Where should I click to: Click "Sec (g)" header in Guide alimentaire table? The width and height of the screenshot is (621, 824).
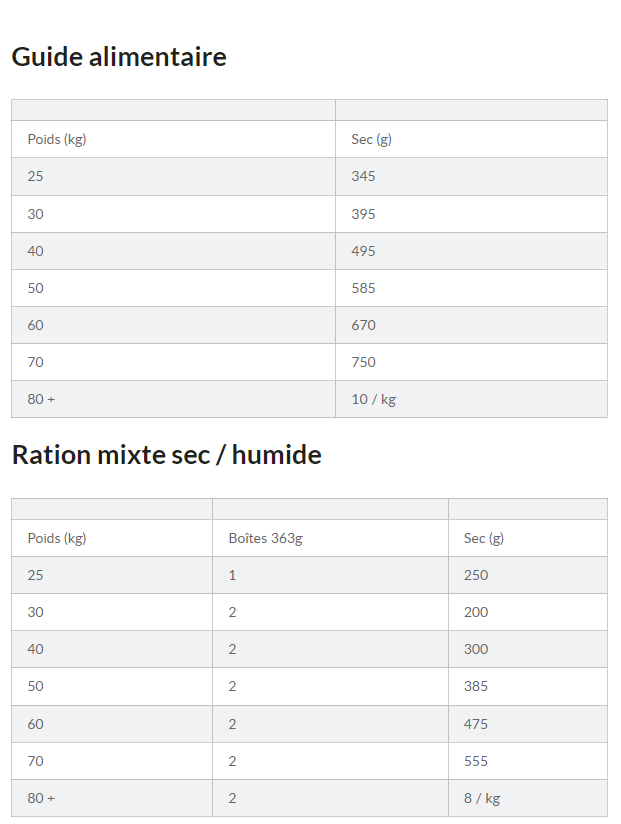(x=371, y=139)
